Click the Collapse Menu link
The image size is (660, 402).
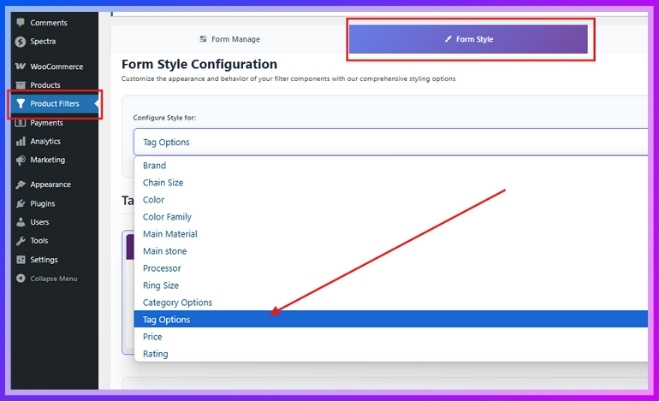(x=53, y=278)
